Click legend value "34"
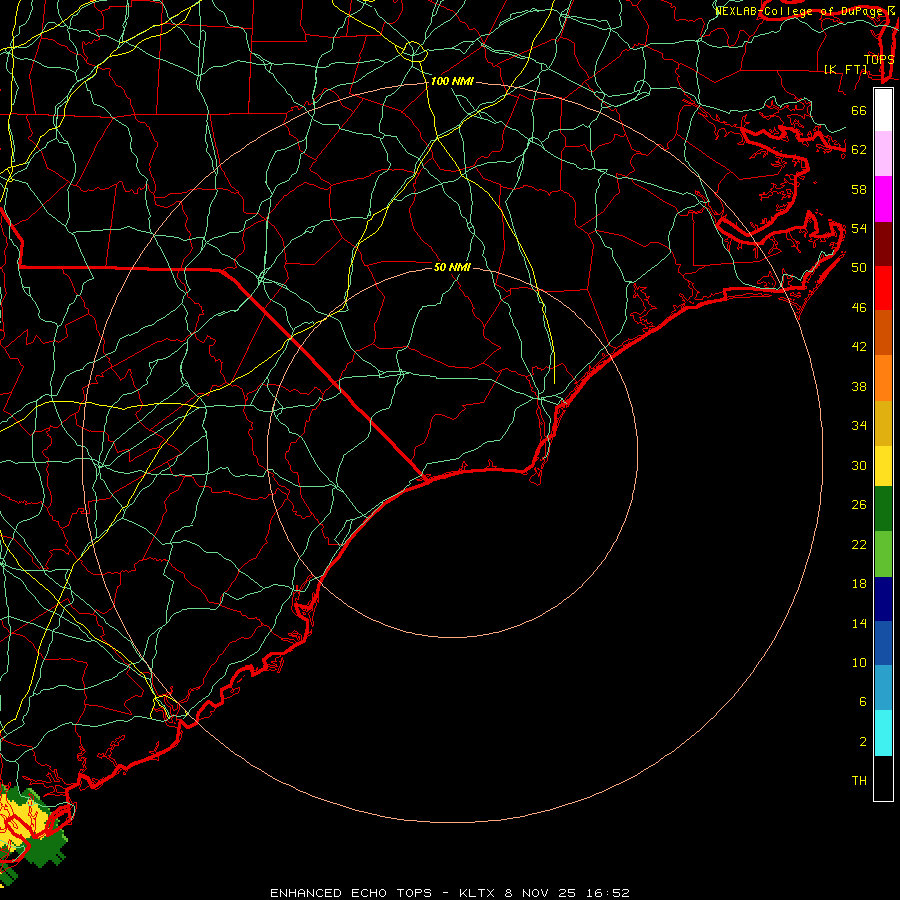The width and height of the screenshot is (900, 900). [x=859, y=425]
